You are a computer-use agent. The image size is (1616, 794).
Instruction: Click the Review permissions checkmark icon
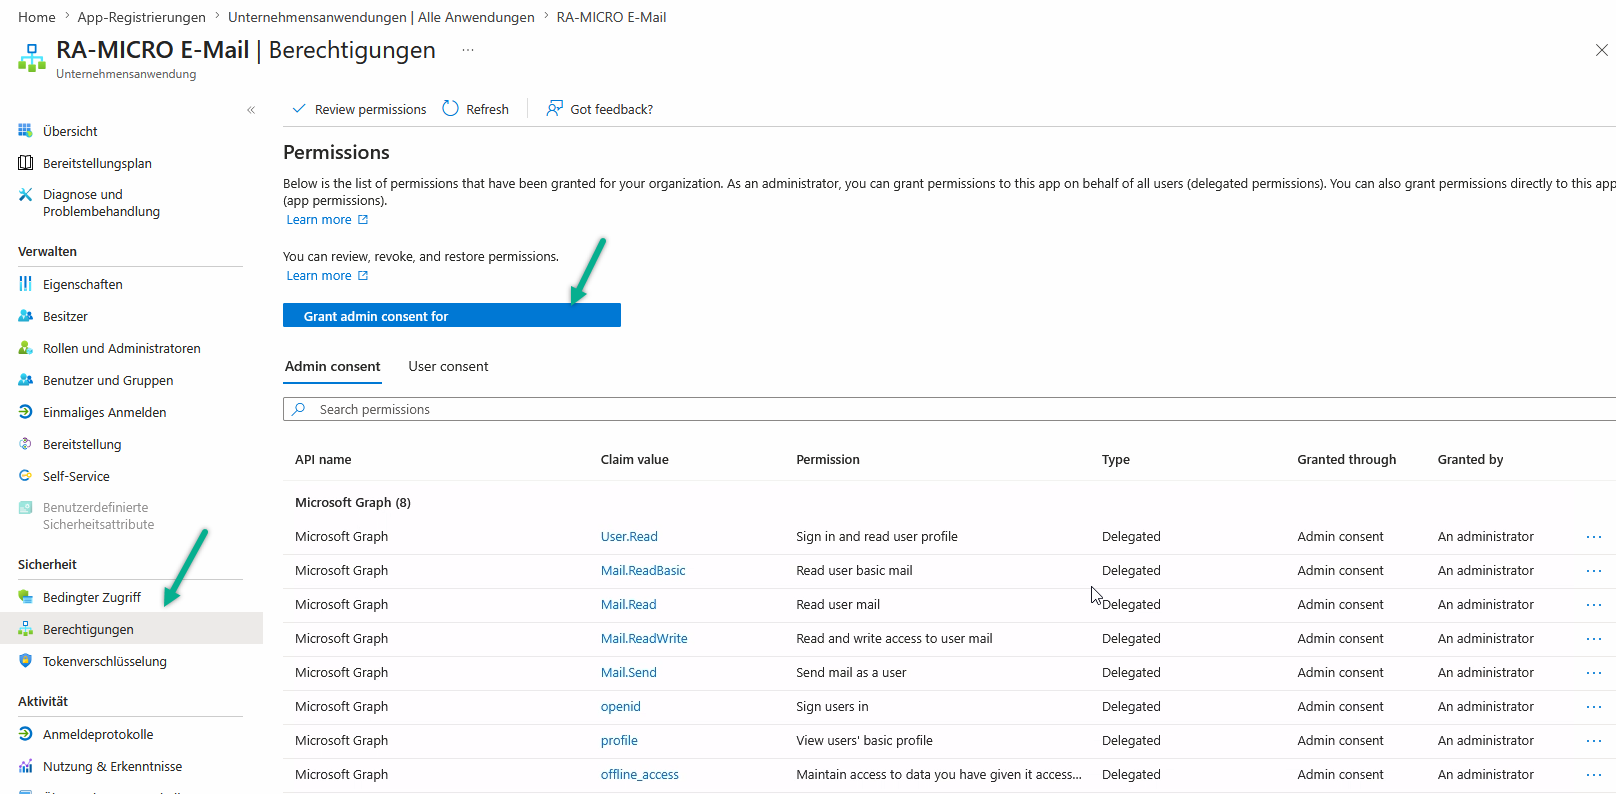click(298, 108)
